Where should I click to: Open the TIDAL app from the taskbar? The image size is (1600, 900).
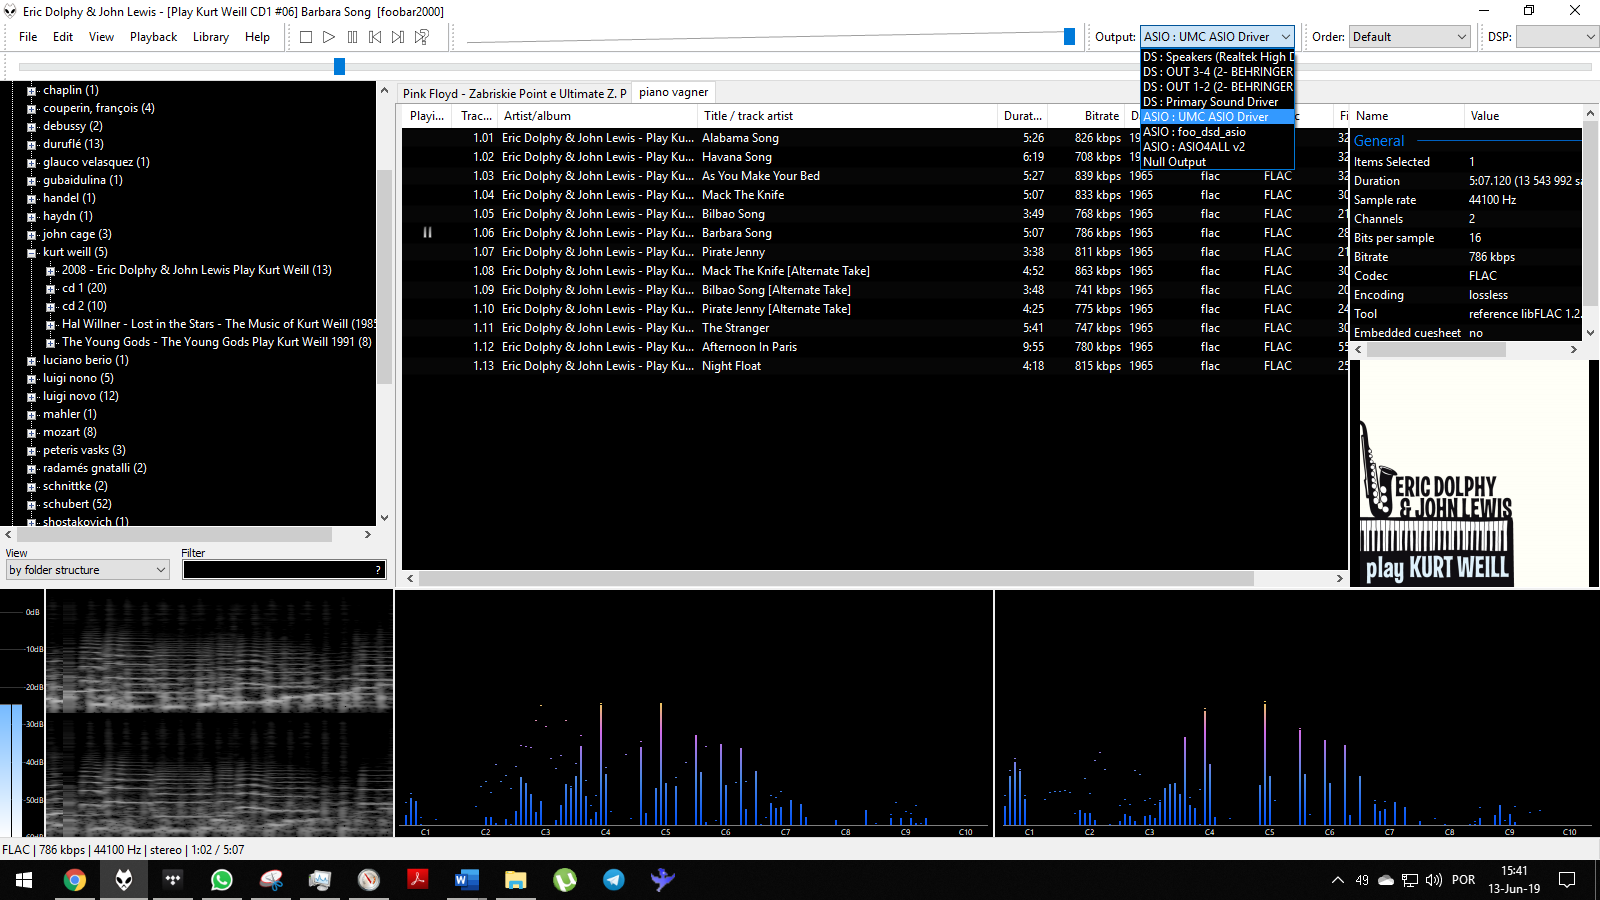point(173,880)
